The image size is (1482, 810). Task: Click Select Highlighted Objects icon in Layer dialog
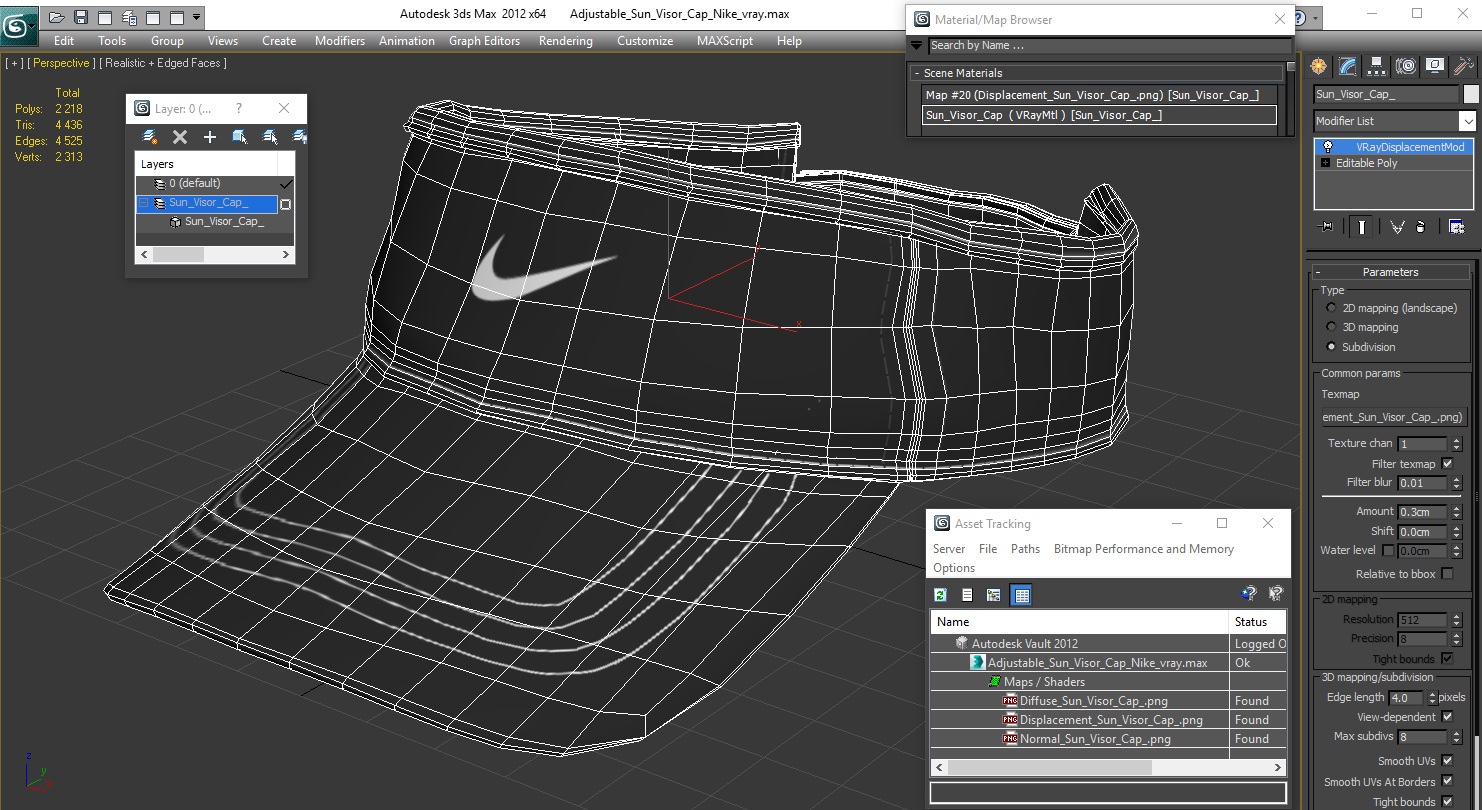coord(240,137)
